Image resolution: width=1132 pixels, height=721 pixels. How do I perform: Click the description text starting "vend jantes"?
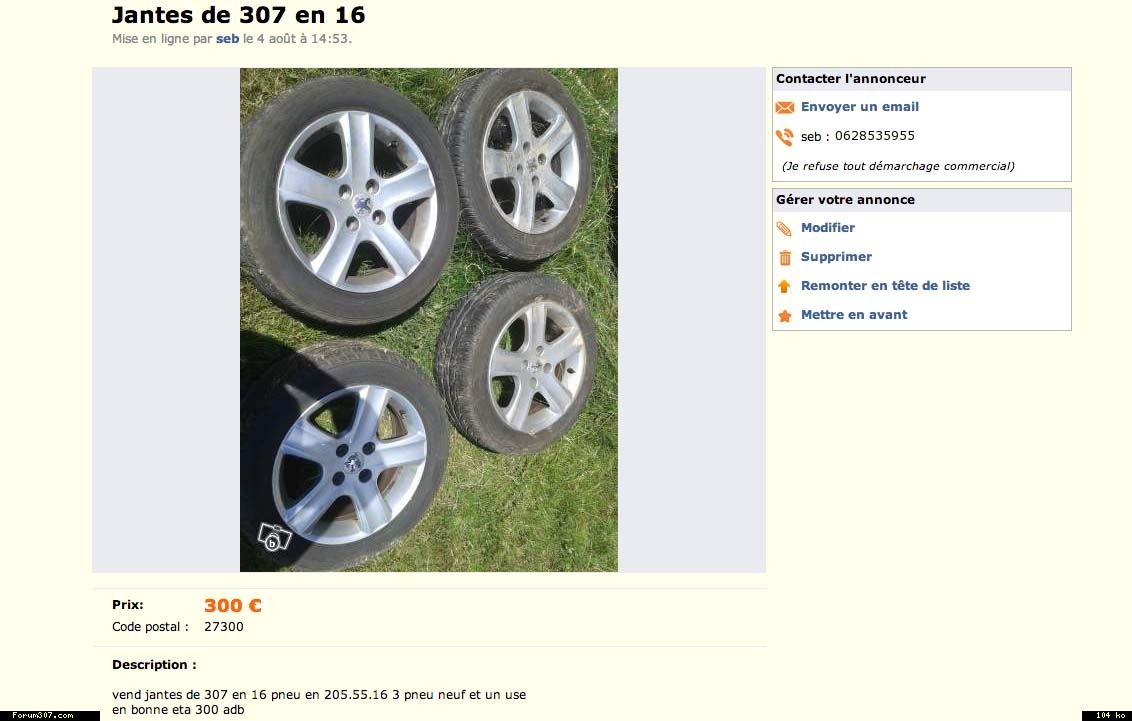coord(318,694)
